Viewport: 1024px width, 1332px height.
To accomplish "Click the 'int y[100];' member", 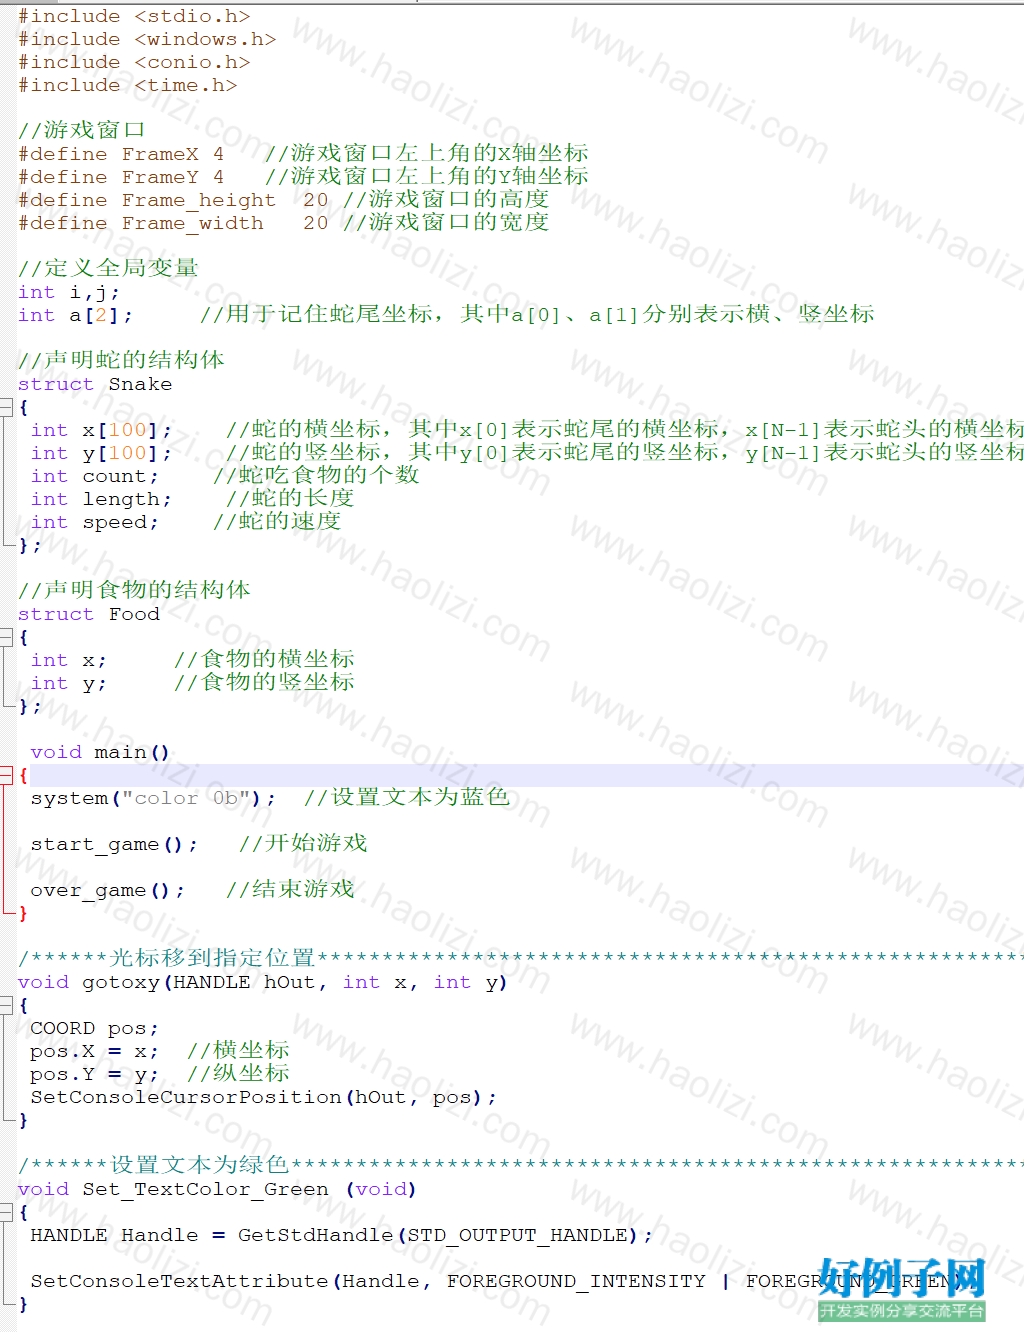I will [101, 453].
